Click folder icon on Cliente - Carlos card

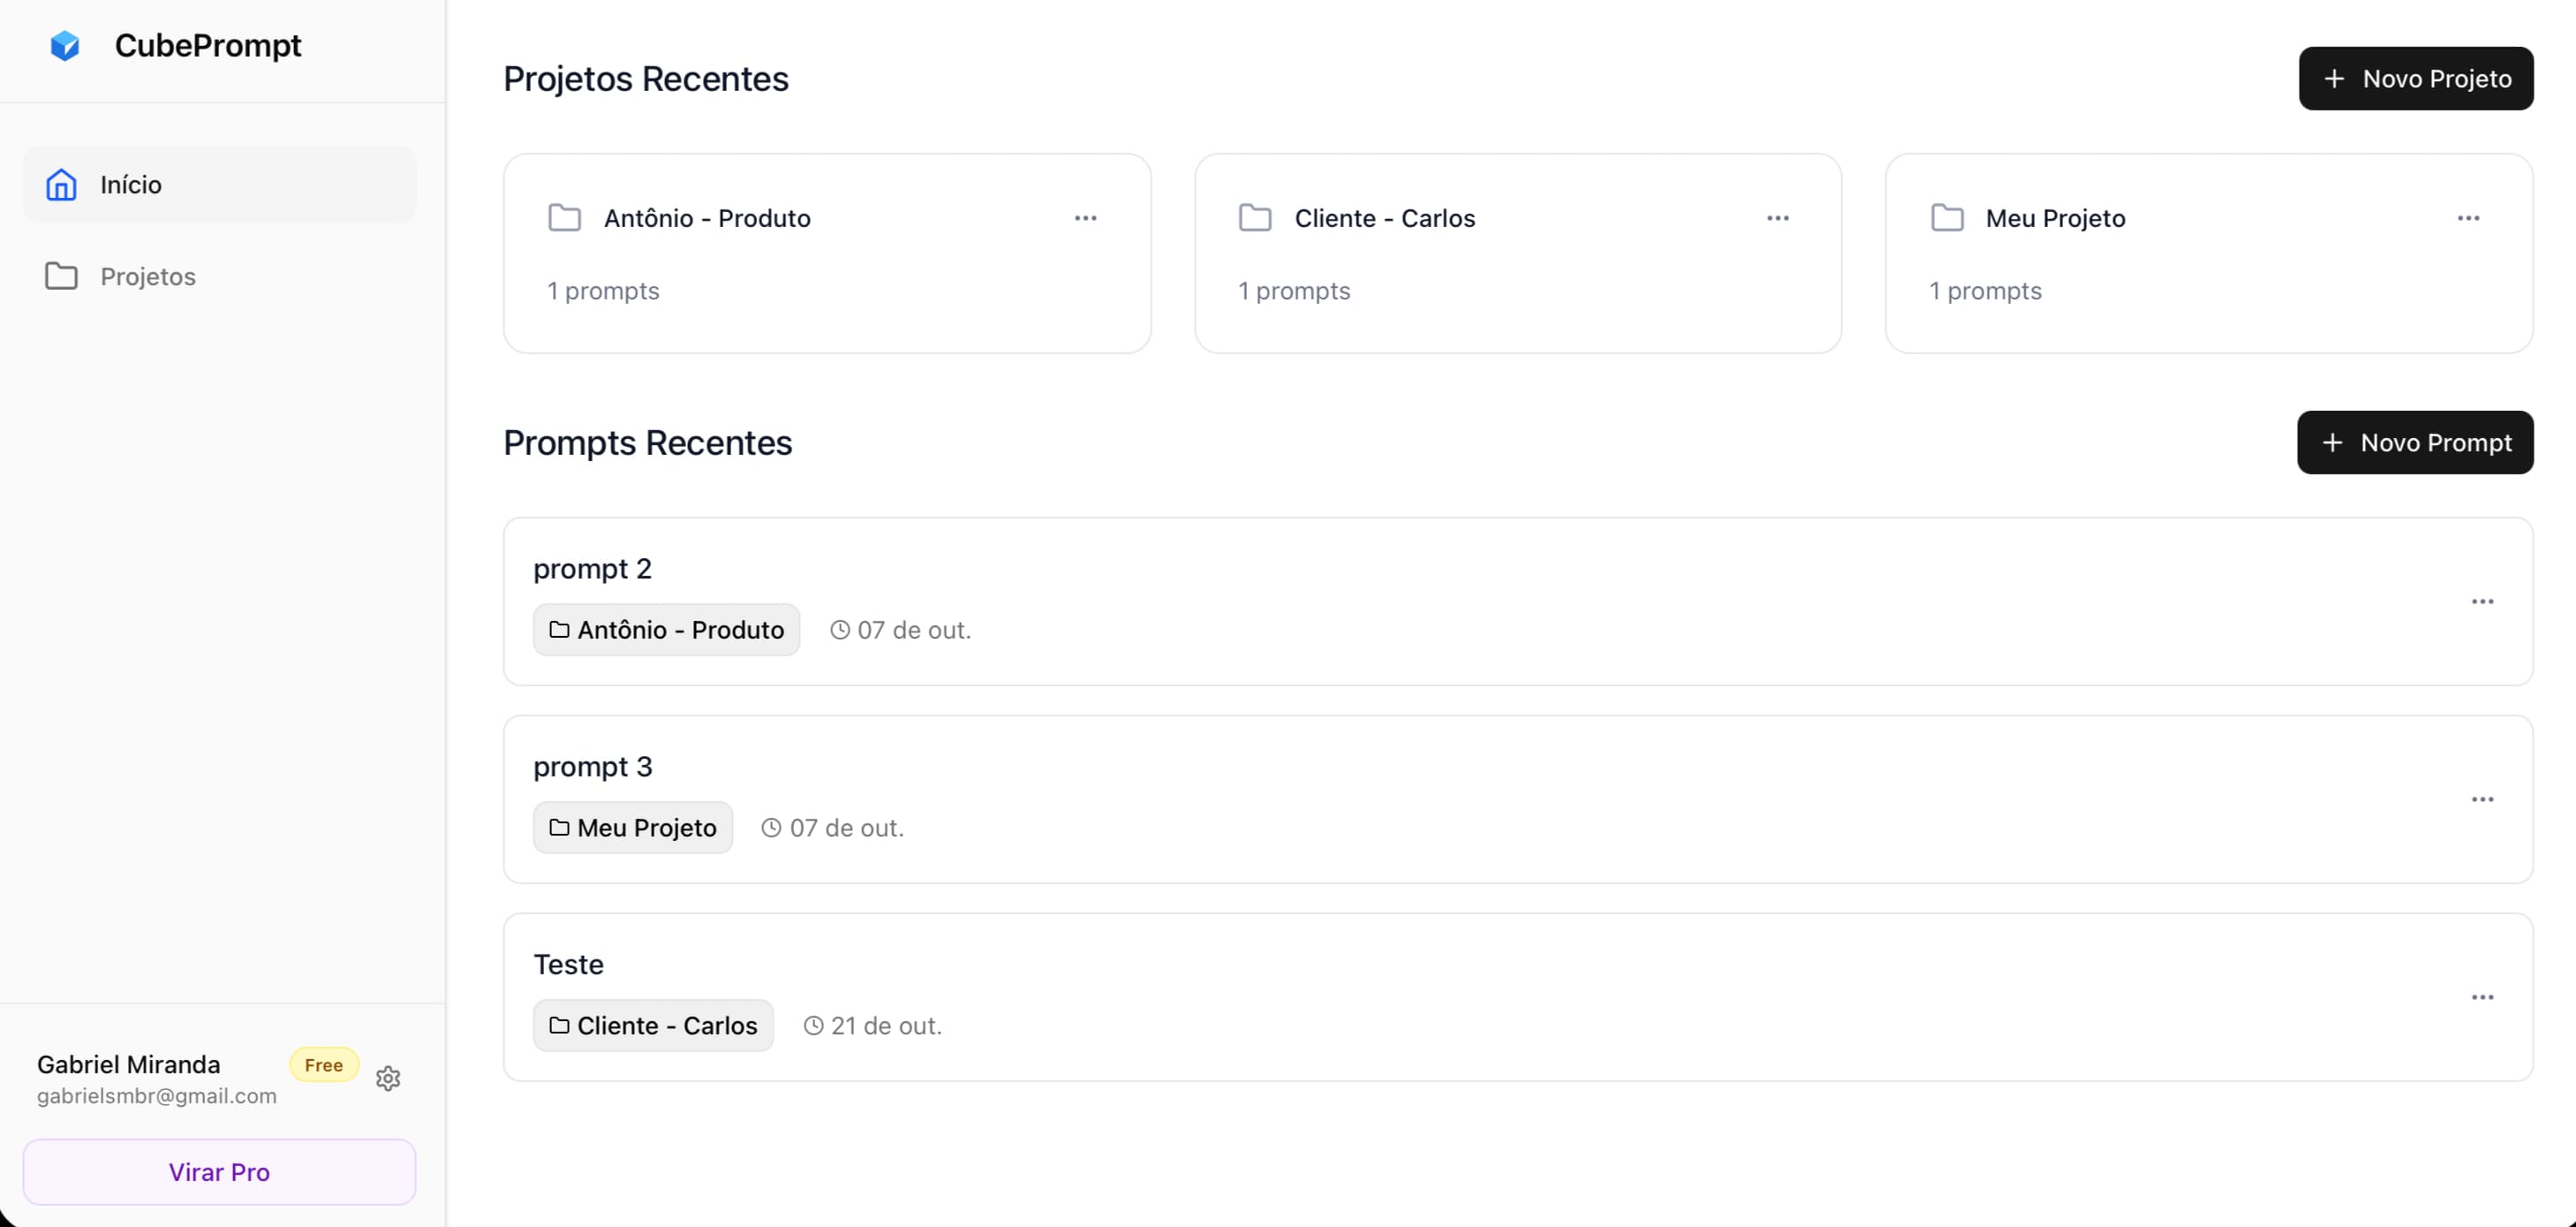[1255, 218]
